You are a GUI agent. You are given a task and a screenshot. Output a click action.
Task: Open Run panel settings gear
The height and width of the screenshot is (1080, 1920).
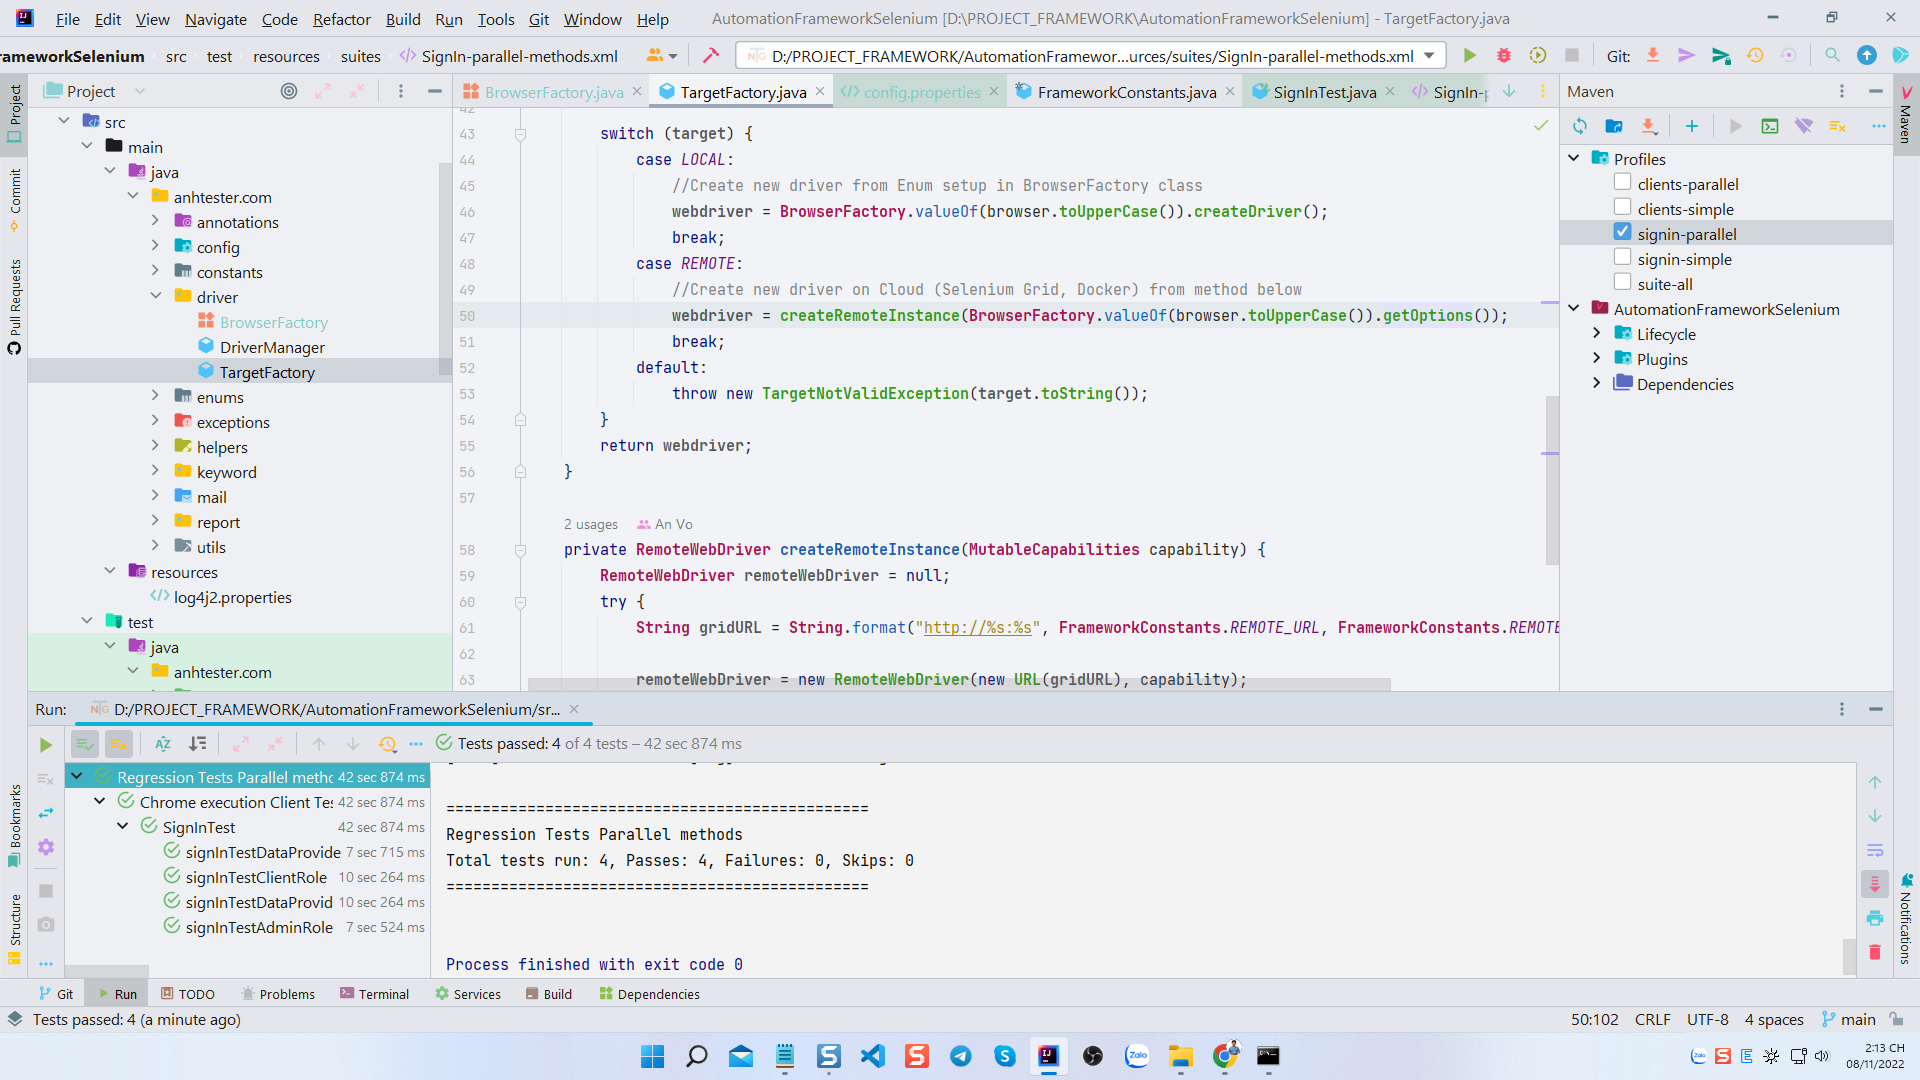pos(46,847)
